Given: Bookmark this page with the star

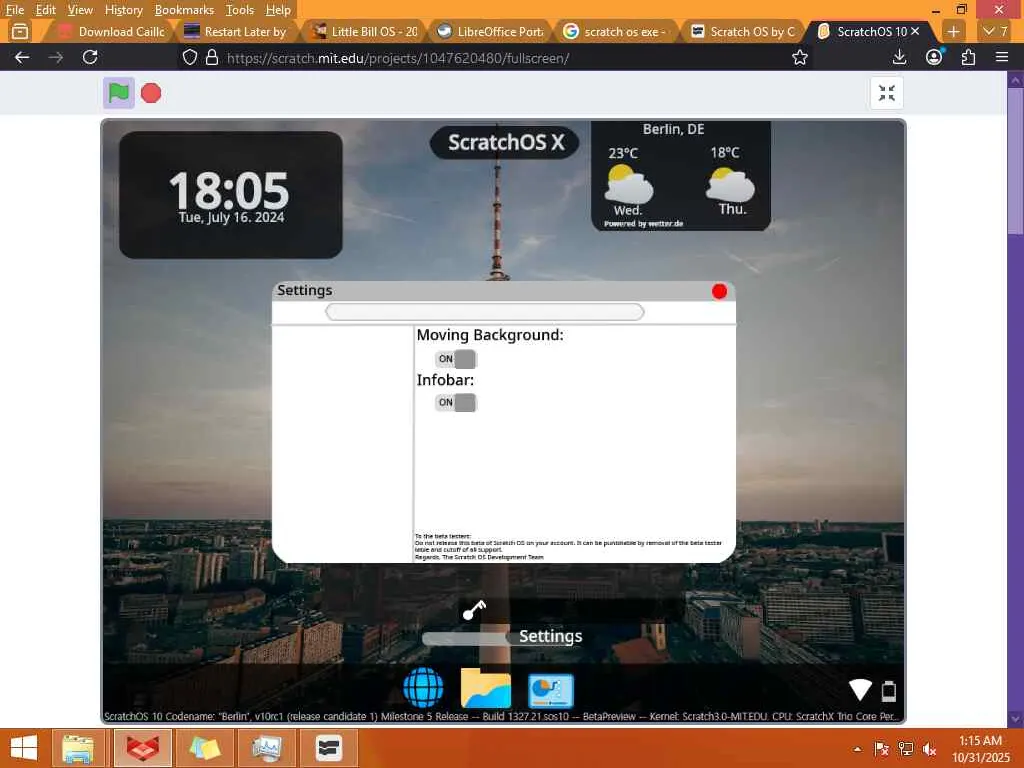Looking at the screenshot, I should click(799, 57).
